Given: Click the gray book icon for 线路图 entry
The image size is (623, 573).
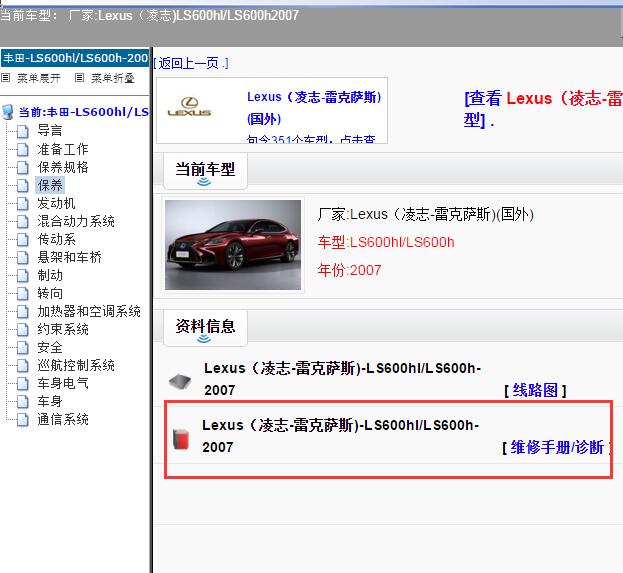Looking at the screenshot, I should click(180, 381).
